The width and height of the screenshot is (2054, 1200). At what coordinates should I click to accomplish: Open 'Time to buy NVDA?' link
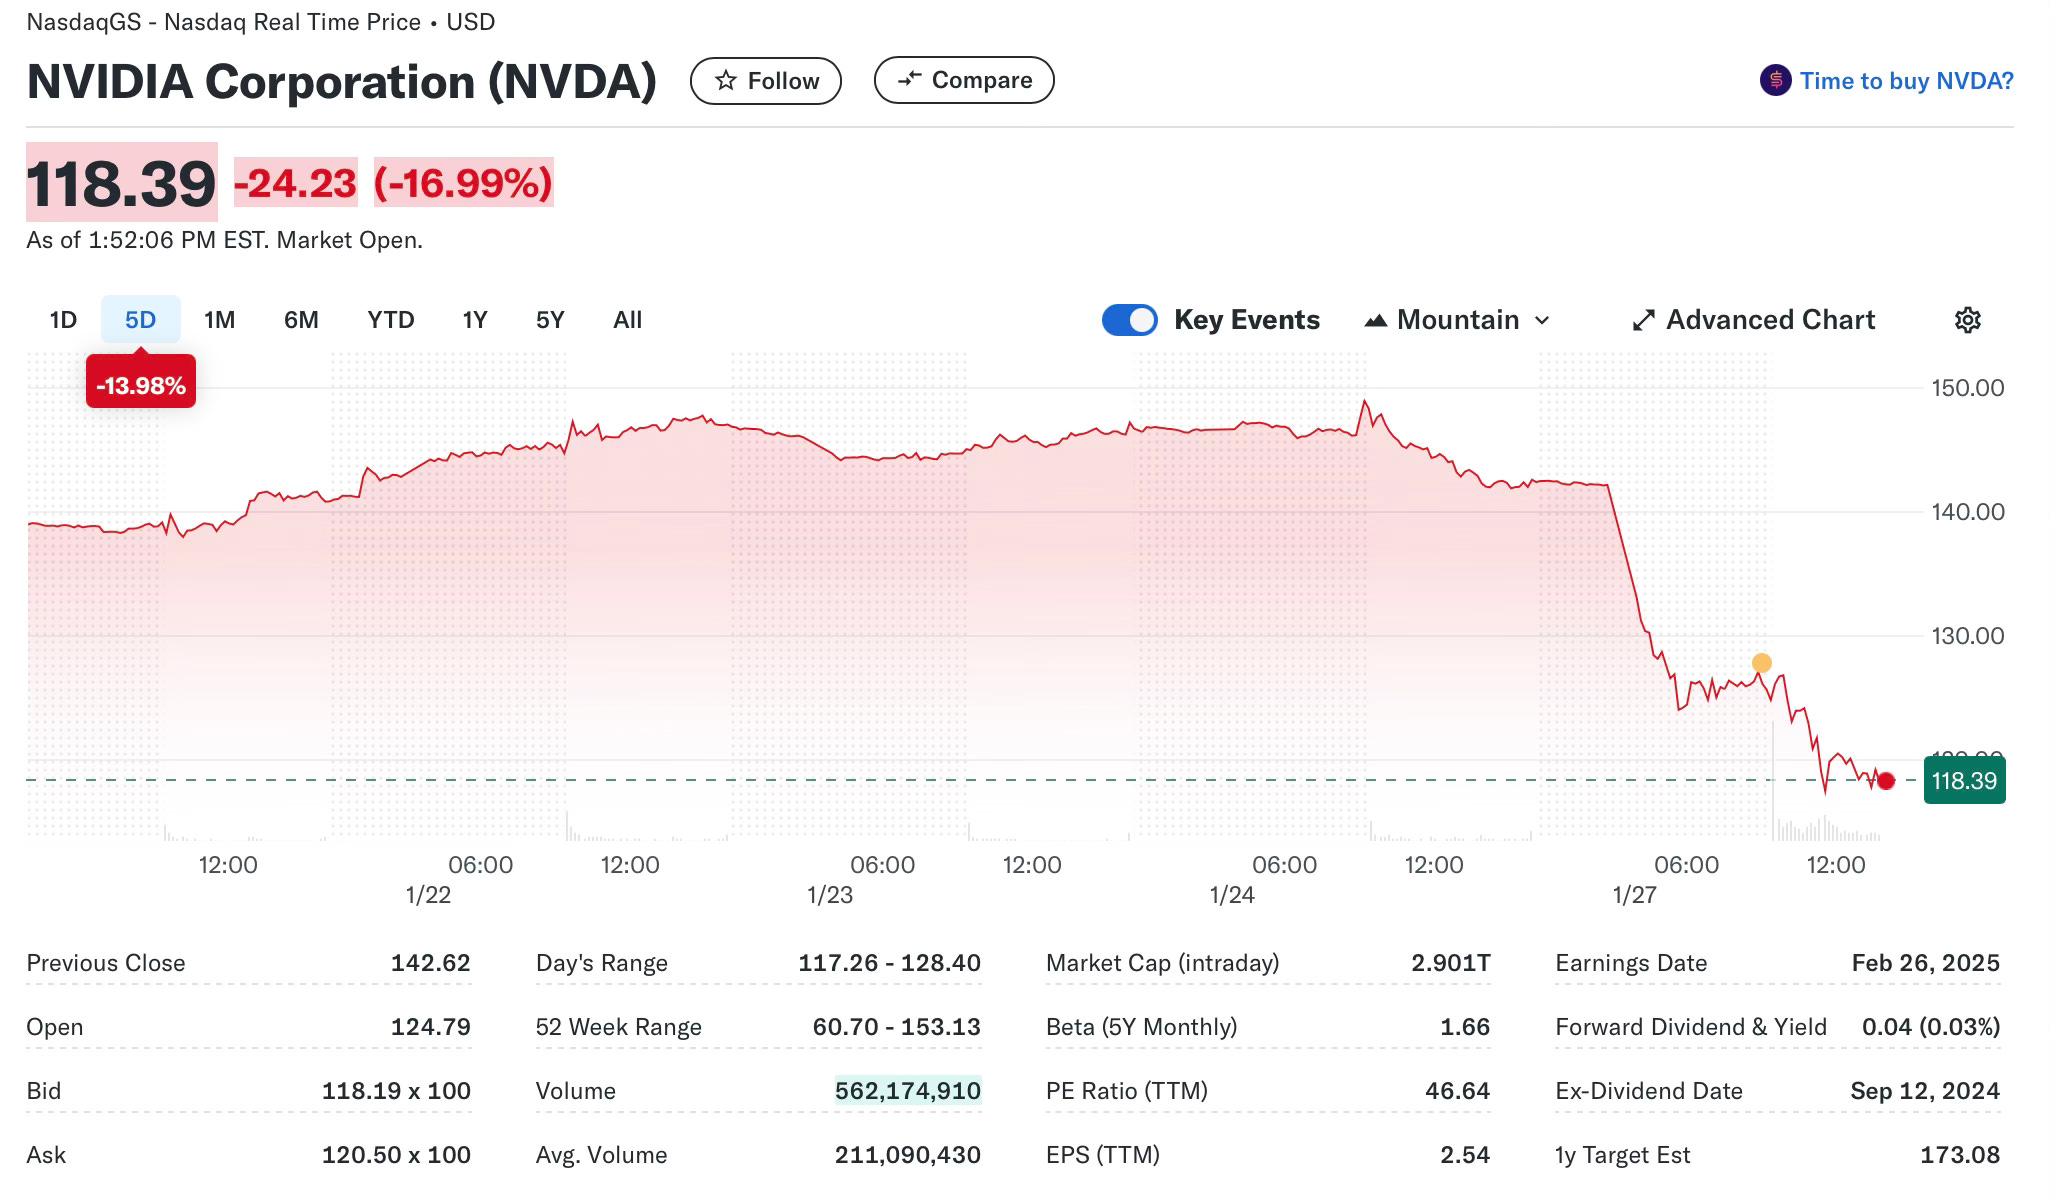pyautogui.click(x=1906, y=81)
